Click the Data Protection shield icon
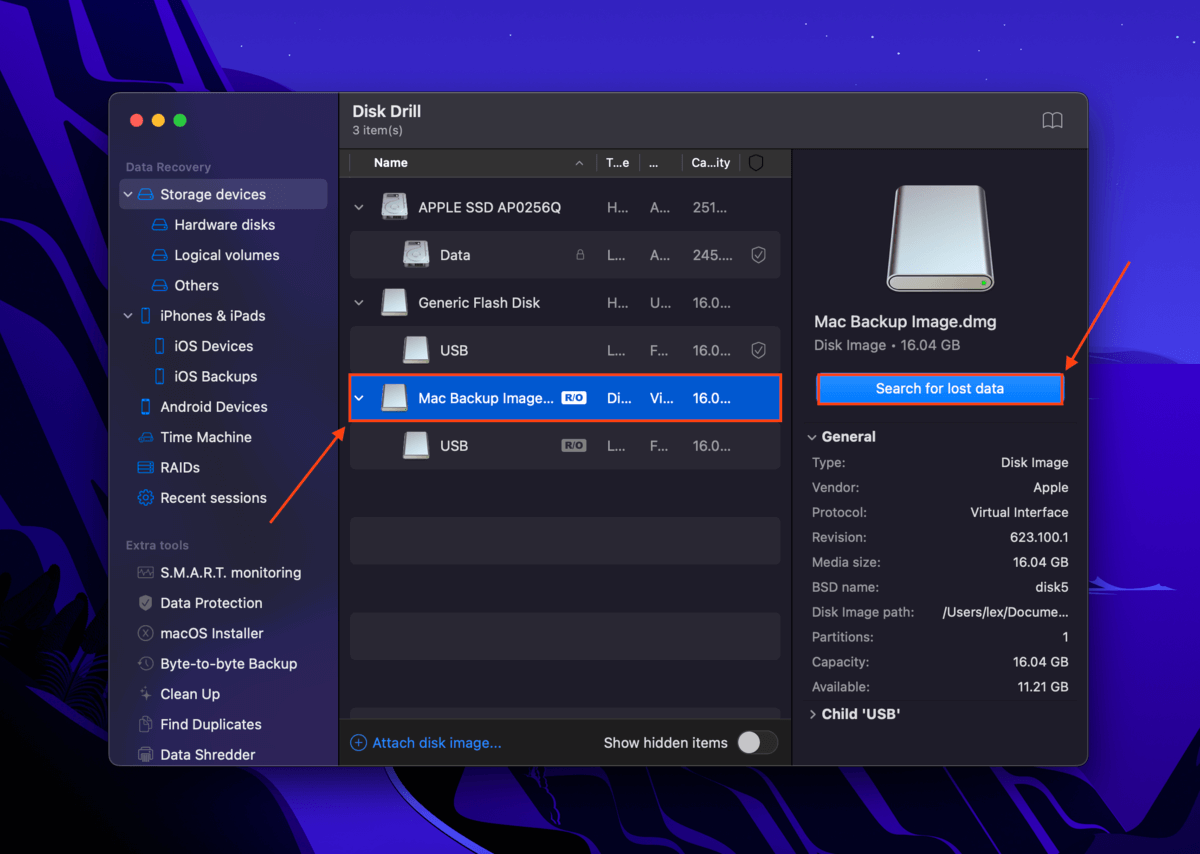Image resolution: width=1200 pixels, height=854 pixels. [146, 603]
